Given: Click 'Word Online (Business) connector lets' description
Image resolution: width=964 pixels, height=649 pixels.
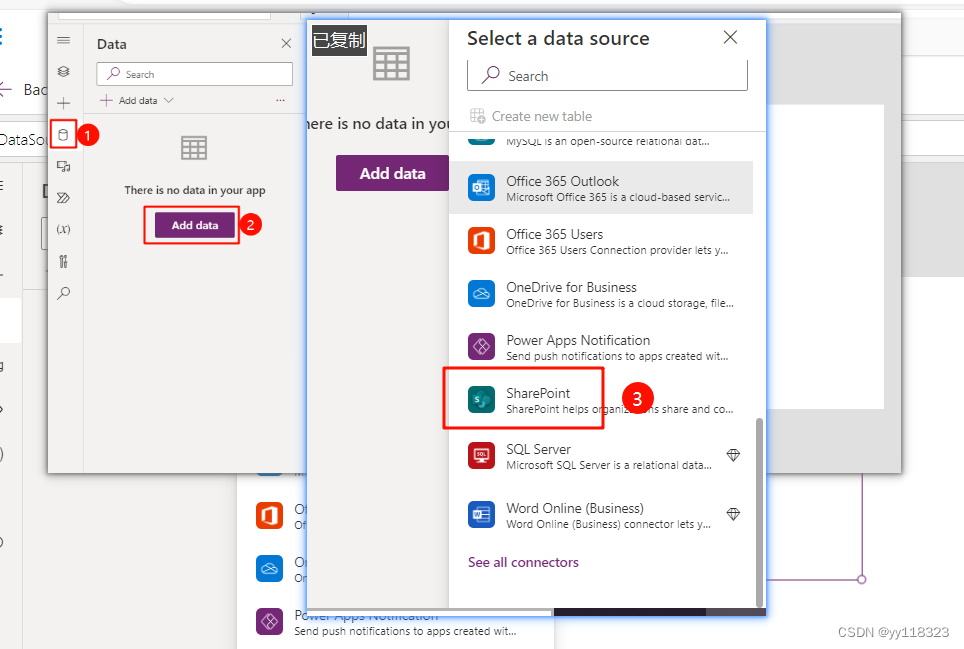Looking at the screenshot, I should pyautogui.click(x=608, y=524).
